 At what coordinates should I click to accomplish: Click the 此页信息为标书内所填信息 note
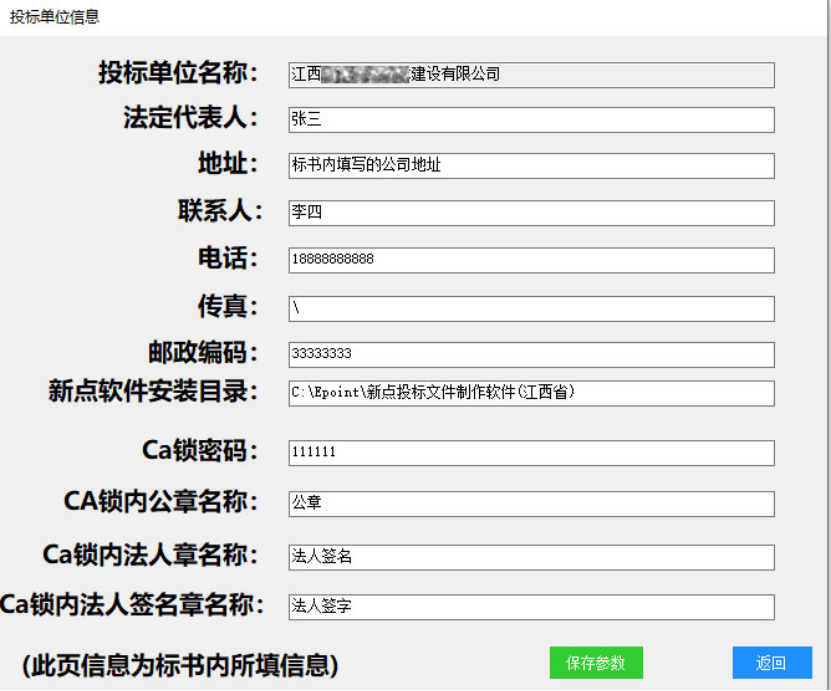point(180,664)
